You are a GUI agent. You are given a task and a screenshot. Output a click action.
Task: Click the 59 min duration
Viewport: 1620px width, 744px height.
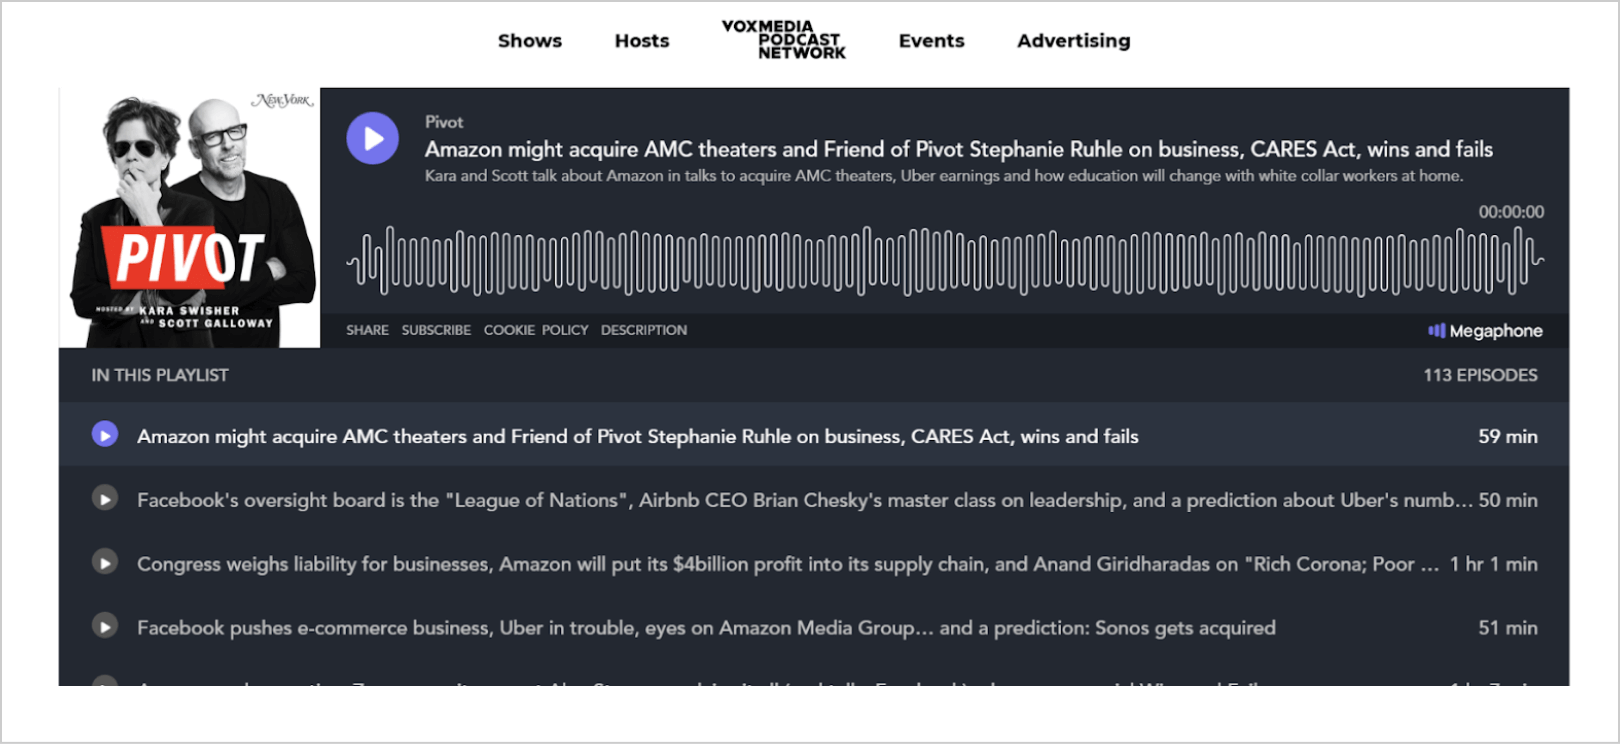[1508, 436]
